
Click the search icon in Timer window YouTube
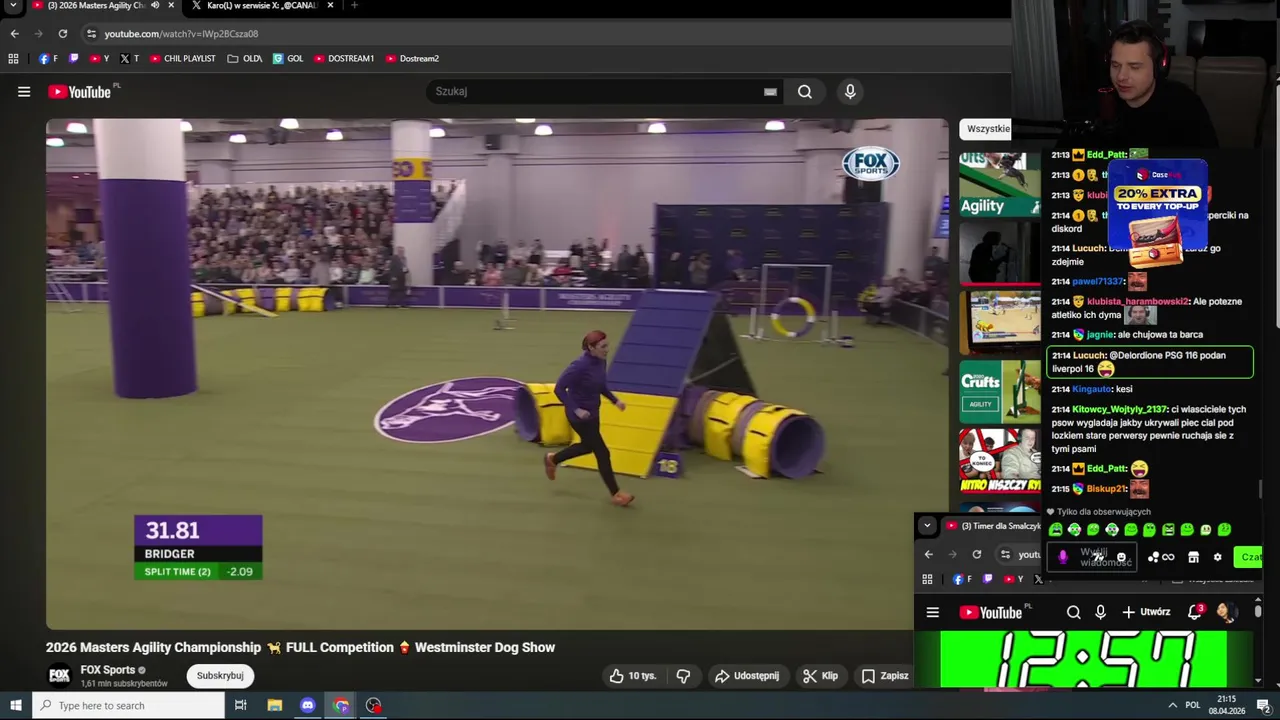tap(1074, 612)
